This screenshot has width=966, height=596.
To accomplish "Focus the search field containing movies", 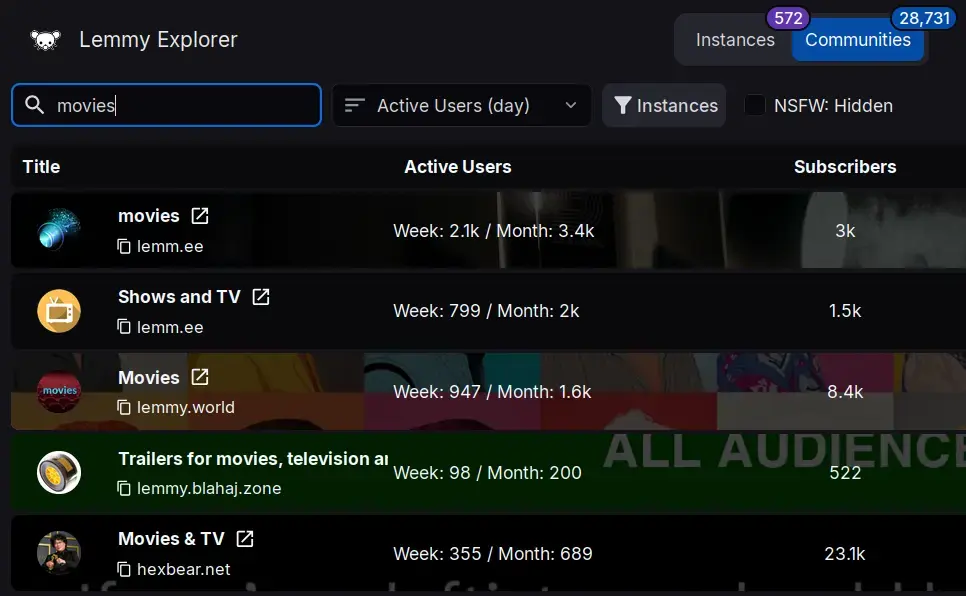I will (166, 105).
